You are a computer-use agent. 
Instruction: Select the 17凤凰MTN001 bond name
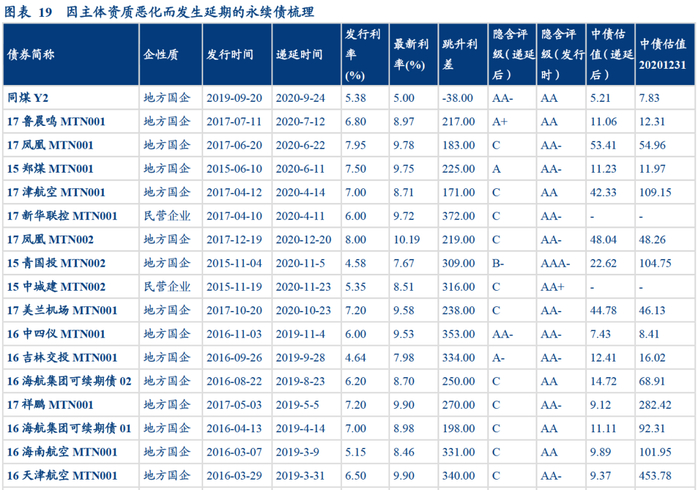click(x=50, y=145)
